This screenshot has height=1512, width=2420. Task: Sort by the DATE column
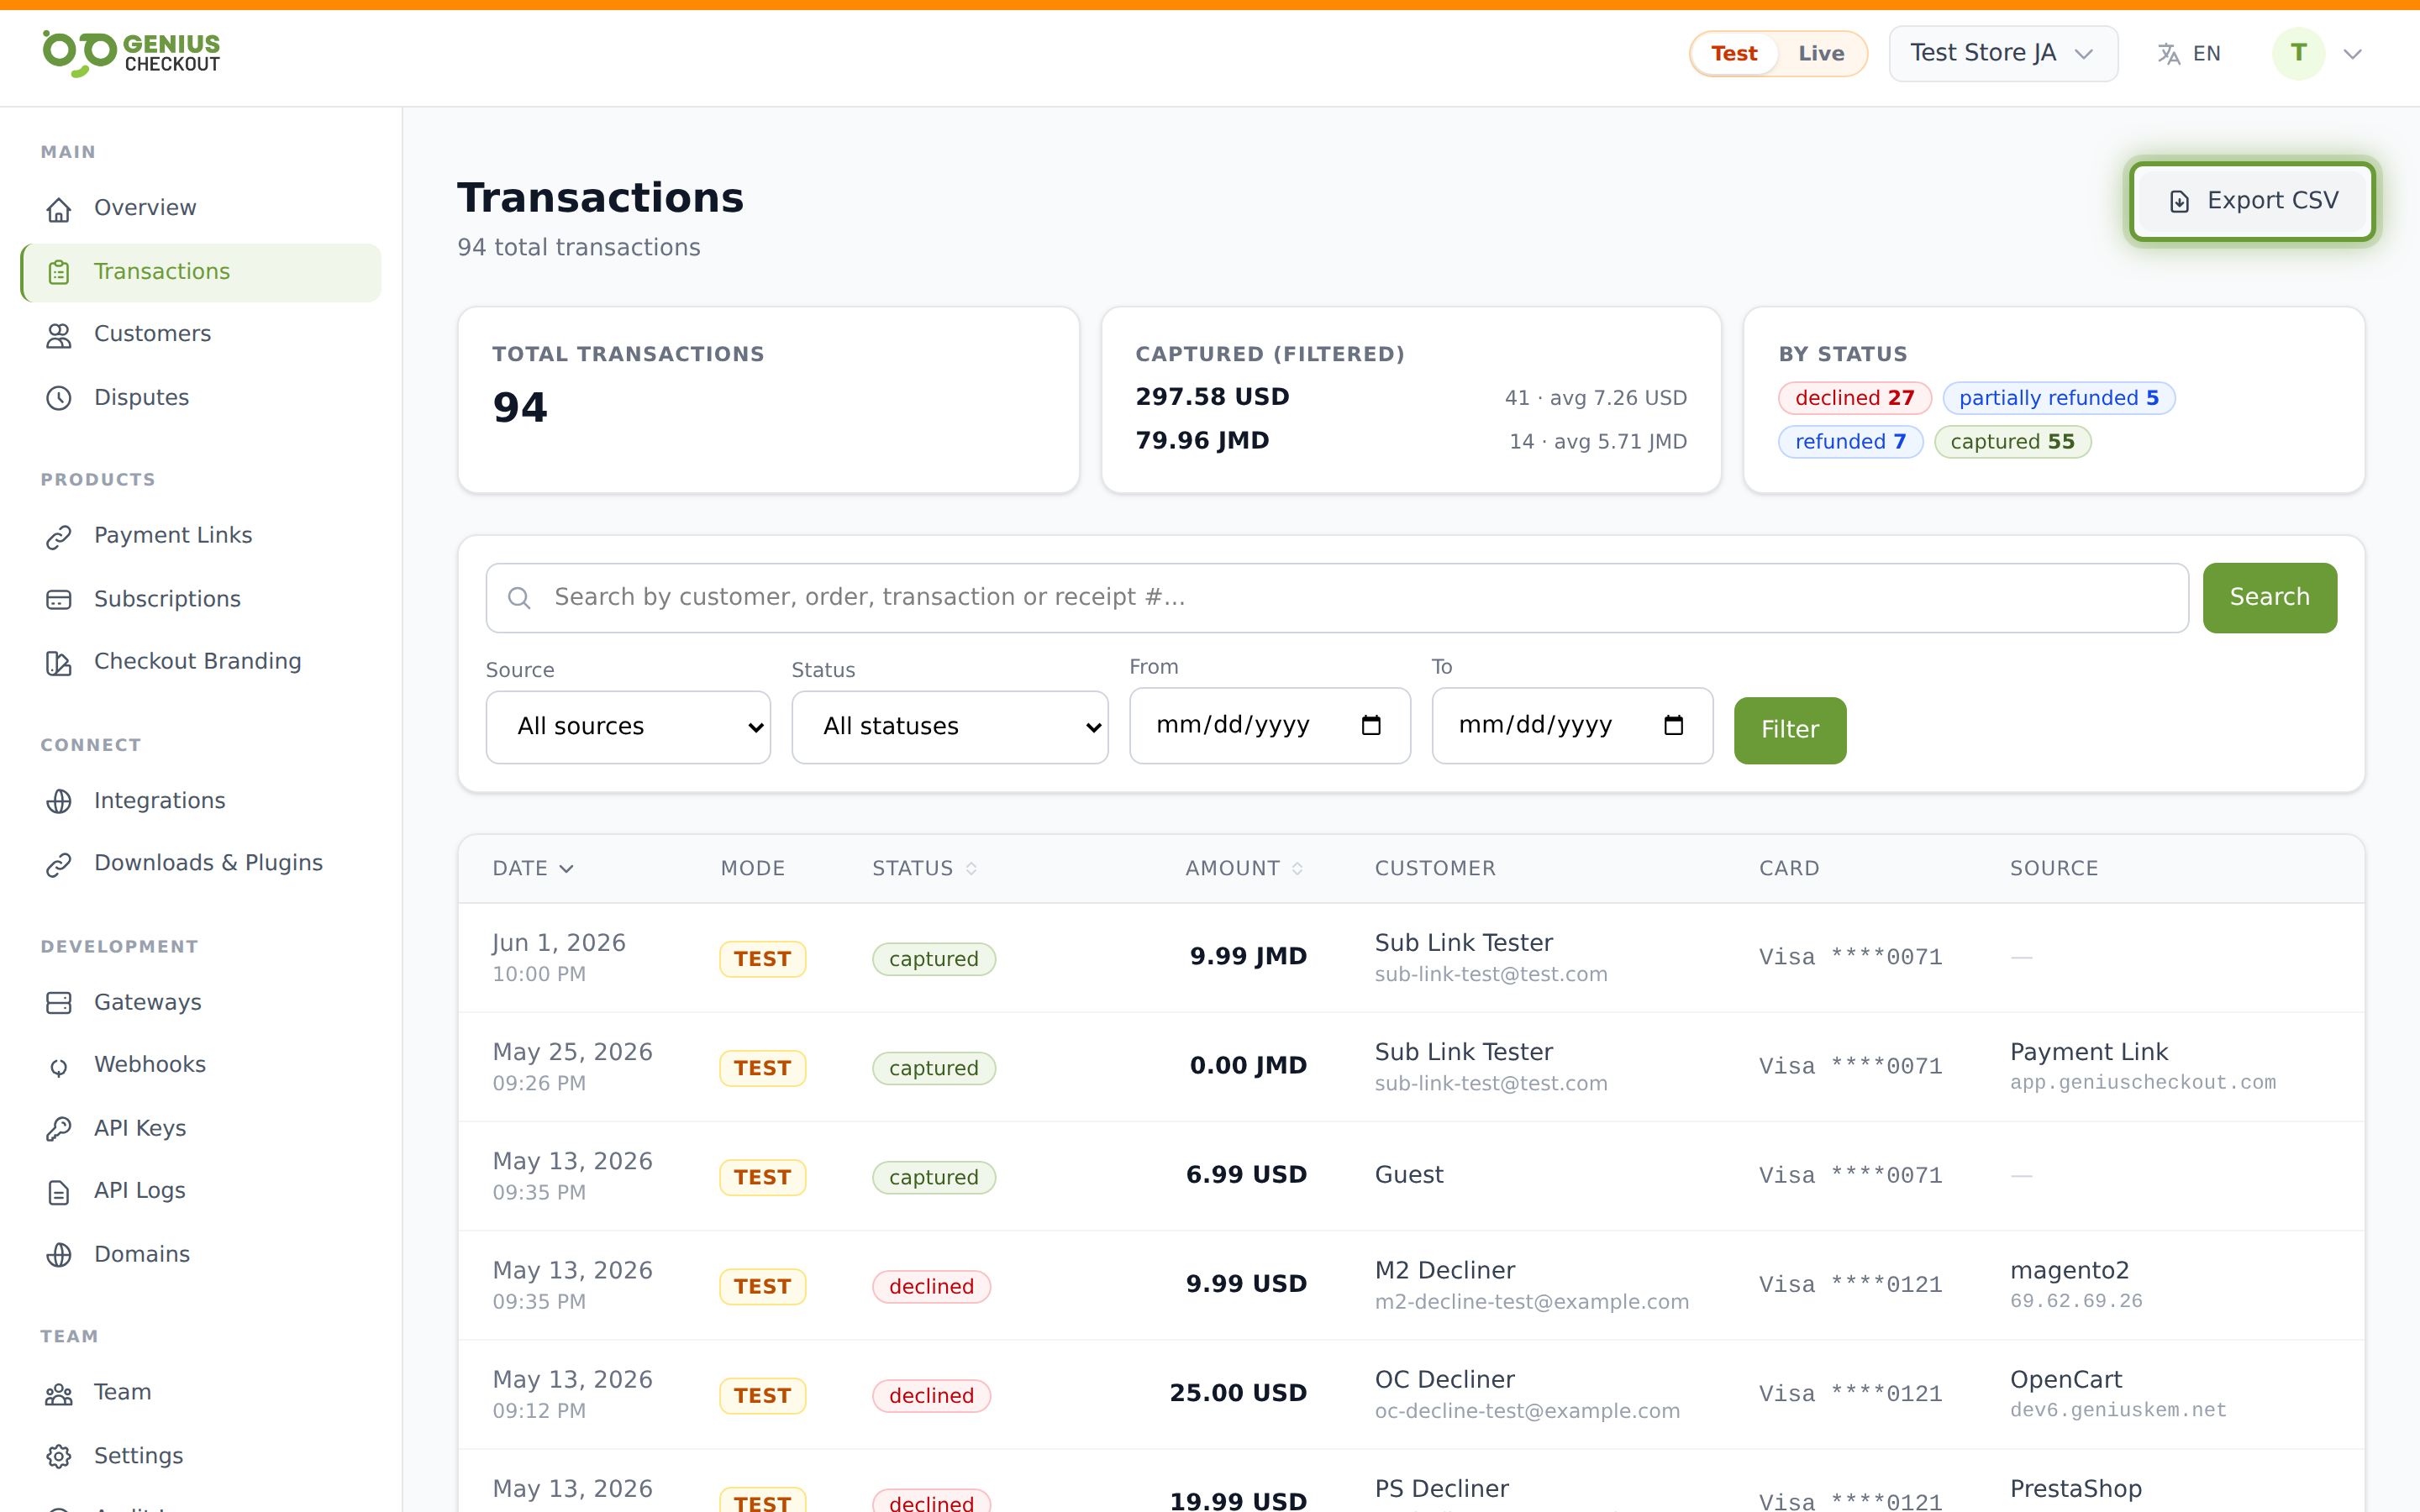click(533, 868)
